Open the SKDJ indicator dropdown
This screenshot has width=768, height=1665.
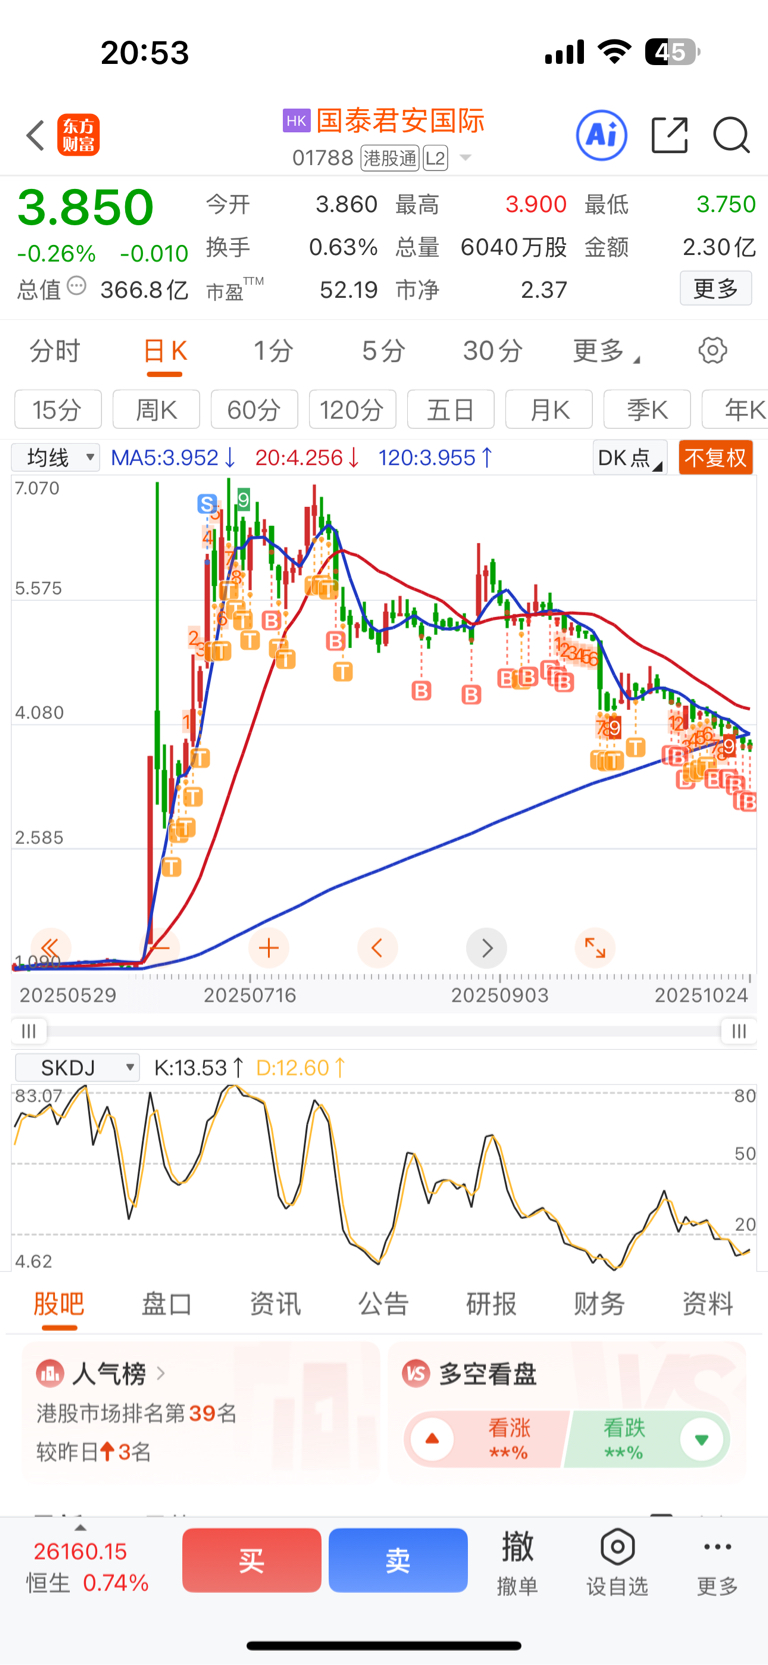[77, 1068]
